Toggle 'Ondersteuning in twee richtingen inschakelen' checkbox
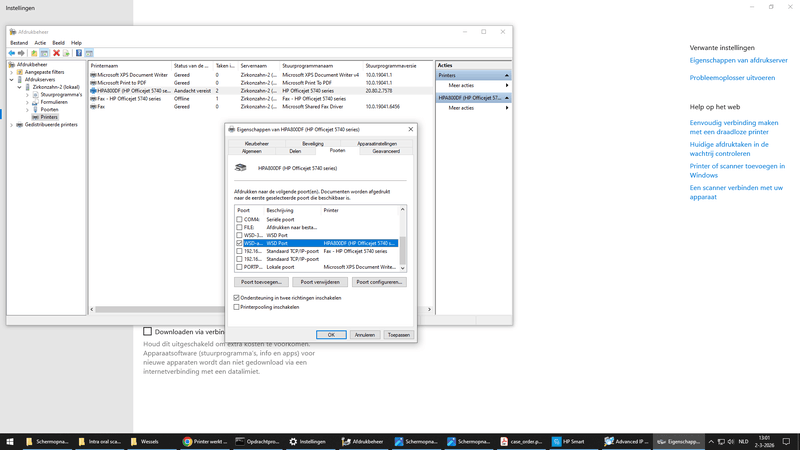800x450 pixels. tap(236, 297)
